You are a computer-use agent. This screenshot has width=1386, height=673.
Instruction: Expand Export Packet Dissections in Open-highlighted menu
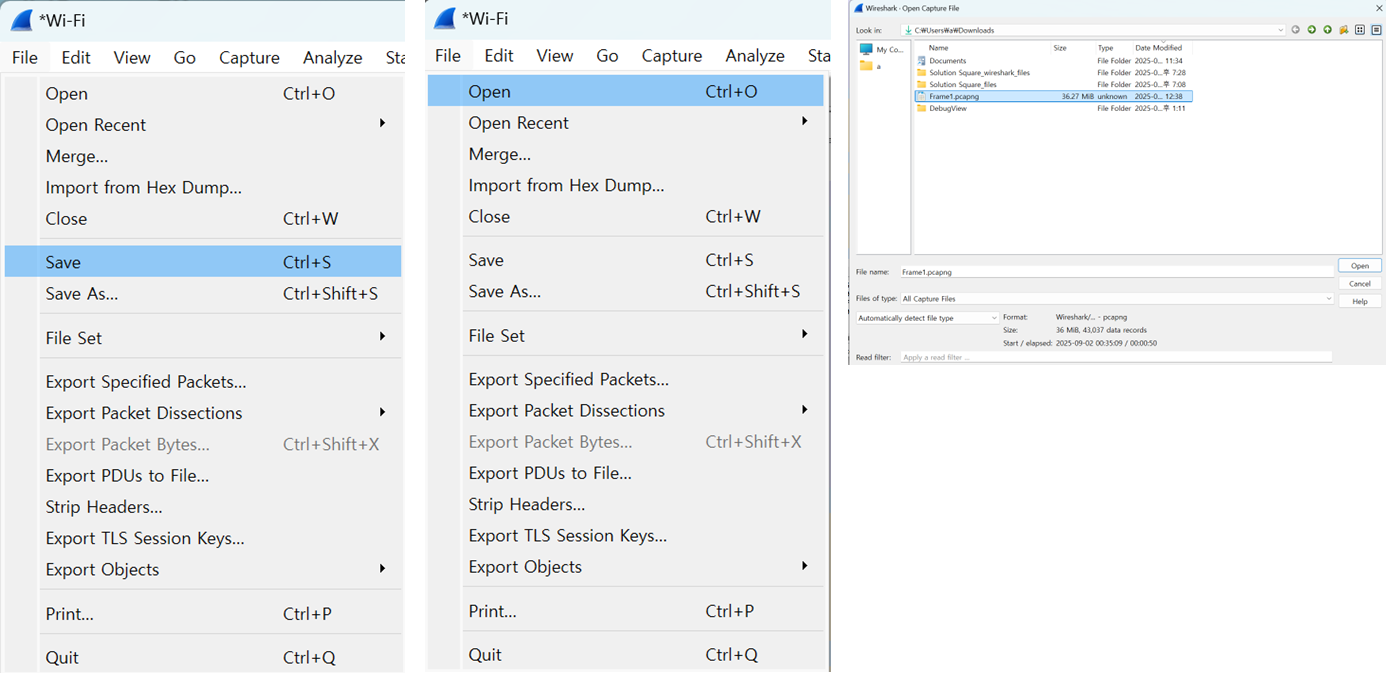point(804,410)
